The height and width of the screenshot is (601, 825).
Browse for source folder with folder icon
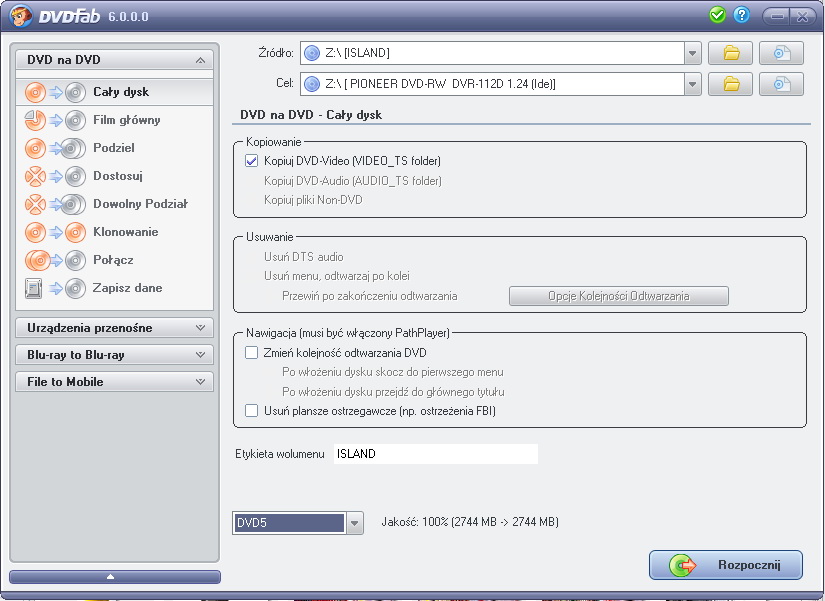pos(730,53)
